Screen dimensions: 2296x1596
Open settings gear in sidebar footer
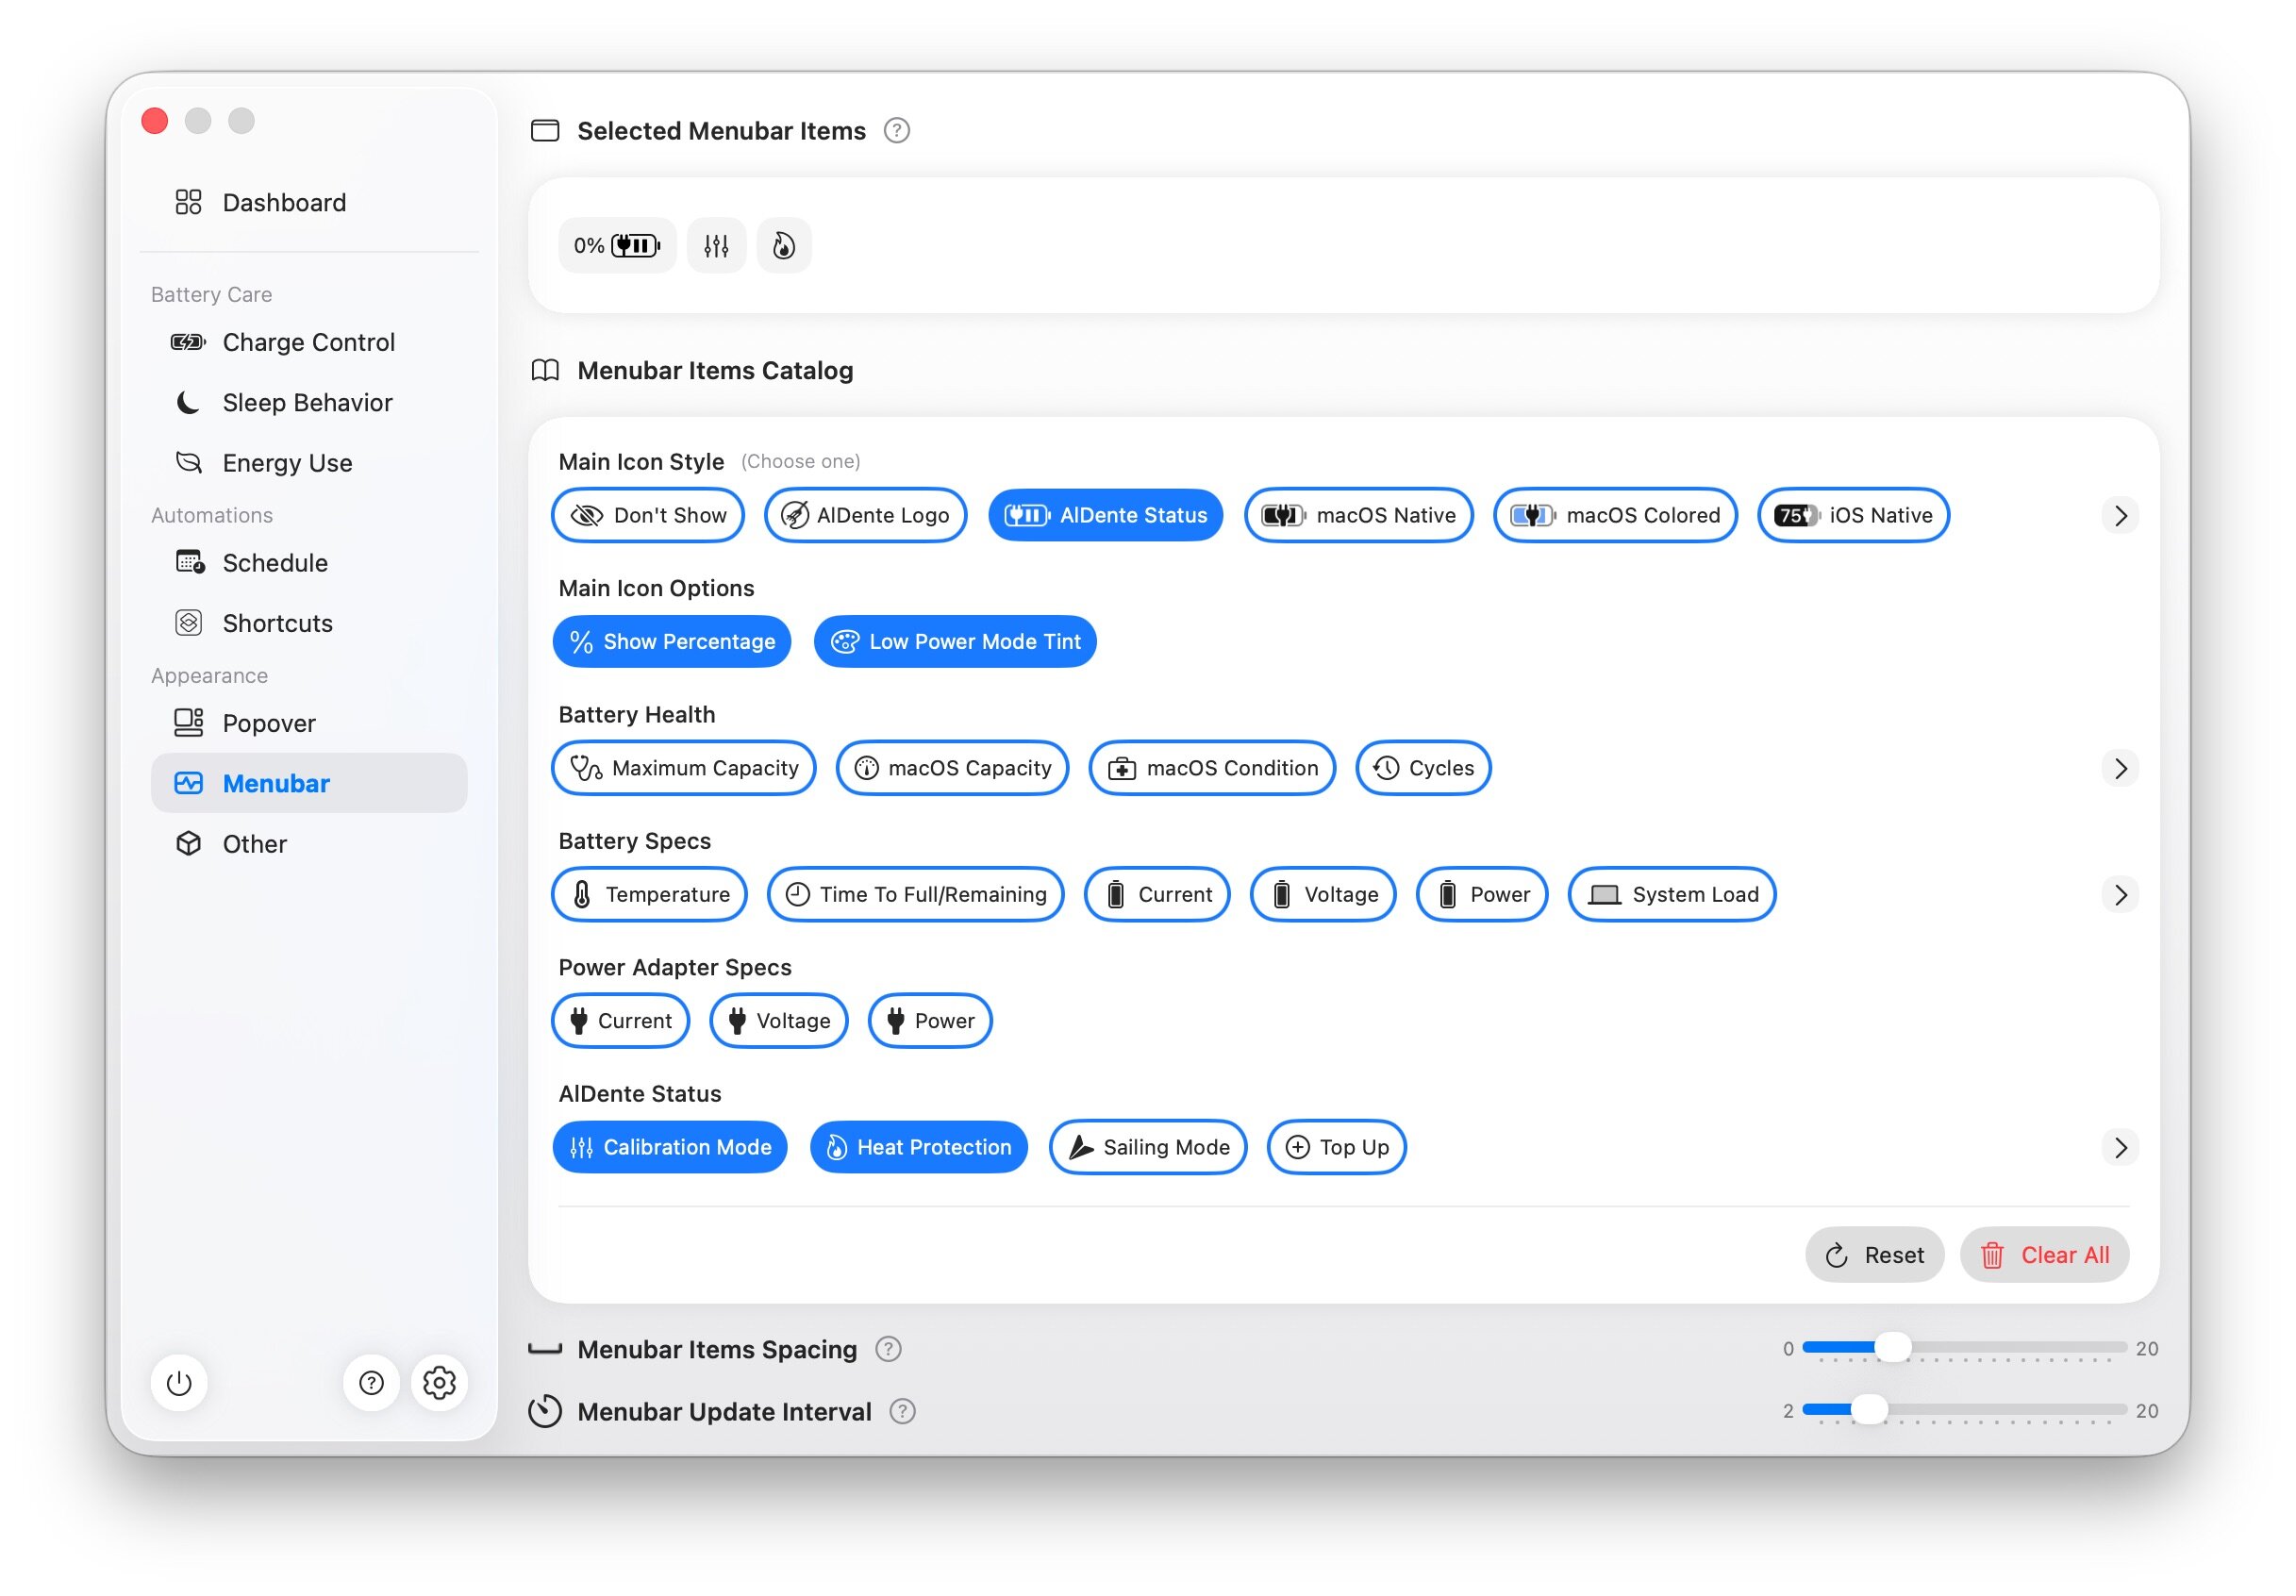(439, 1383)
